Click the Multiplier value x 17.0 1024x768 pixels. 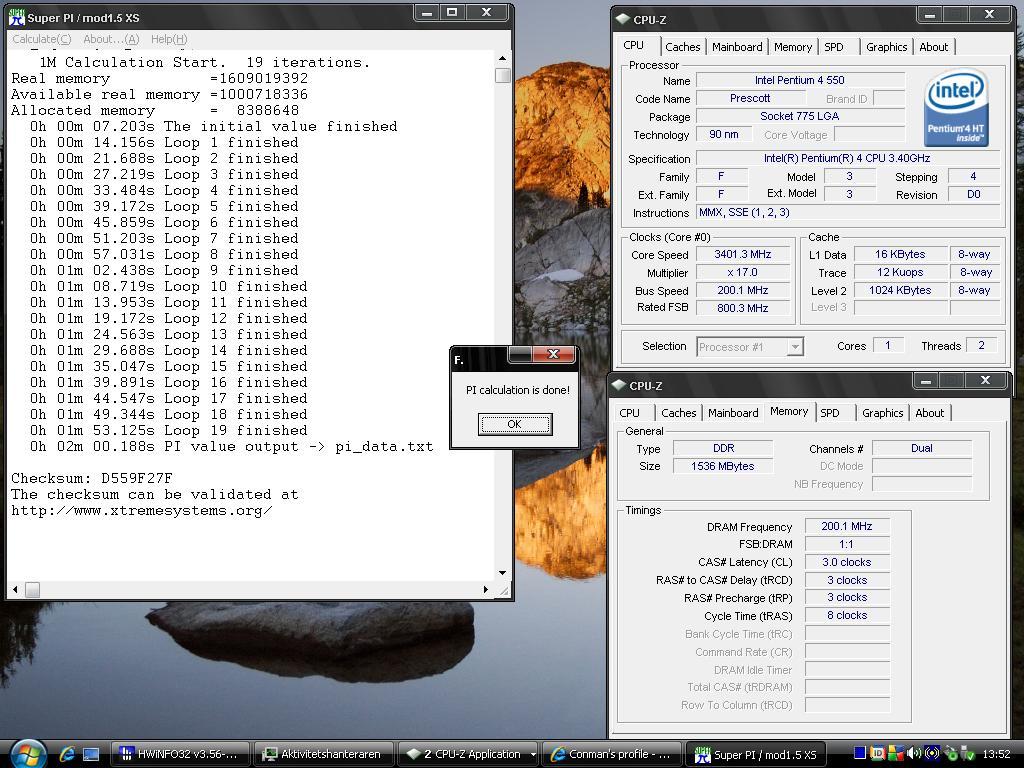coord(743,272)
